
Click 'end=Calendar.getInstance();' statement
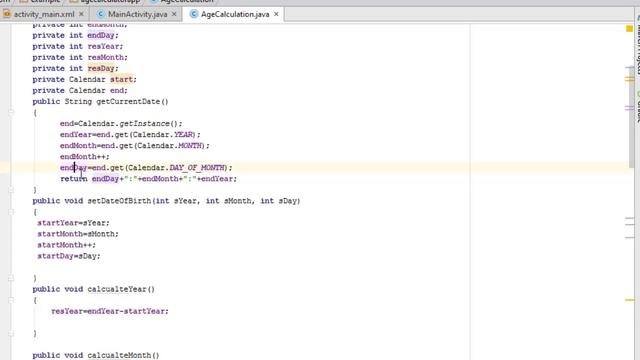pyautogui.click(x=121, y=124)
